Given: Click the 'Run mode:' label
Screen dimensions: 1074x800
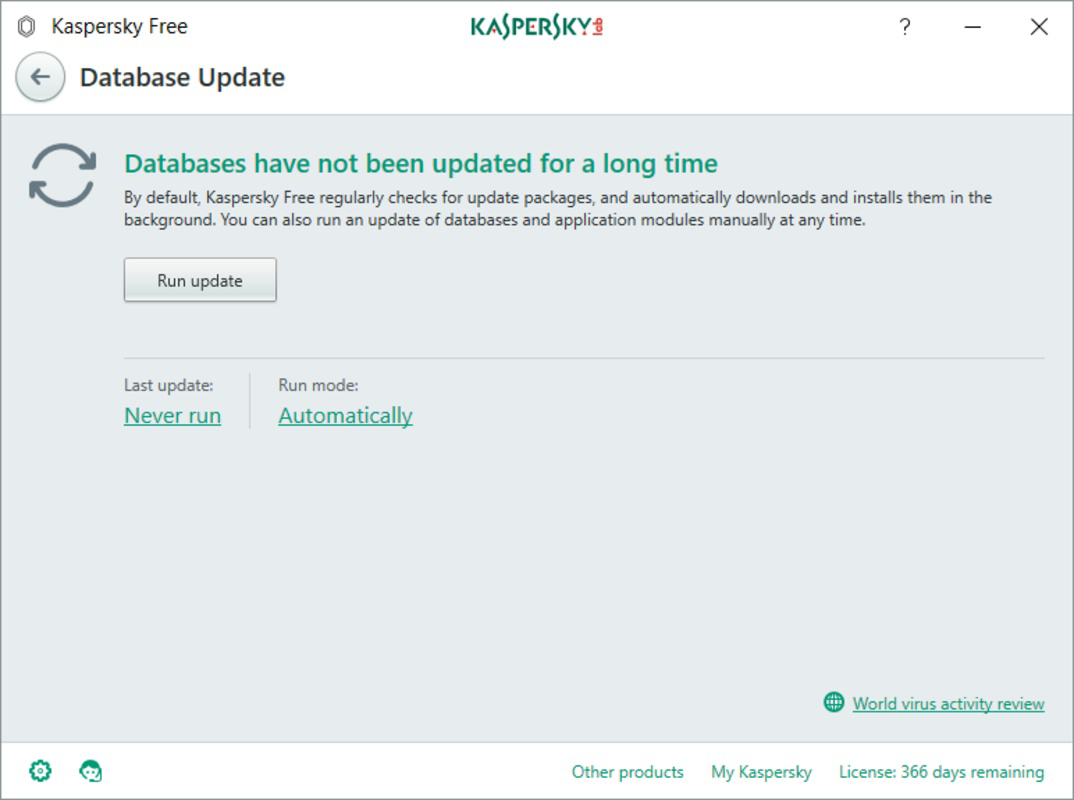Looking at the screenshot, I should click(x=319, y=385).
